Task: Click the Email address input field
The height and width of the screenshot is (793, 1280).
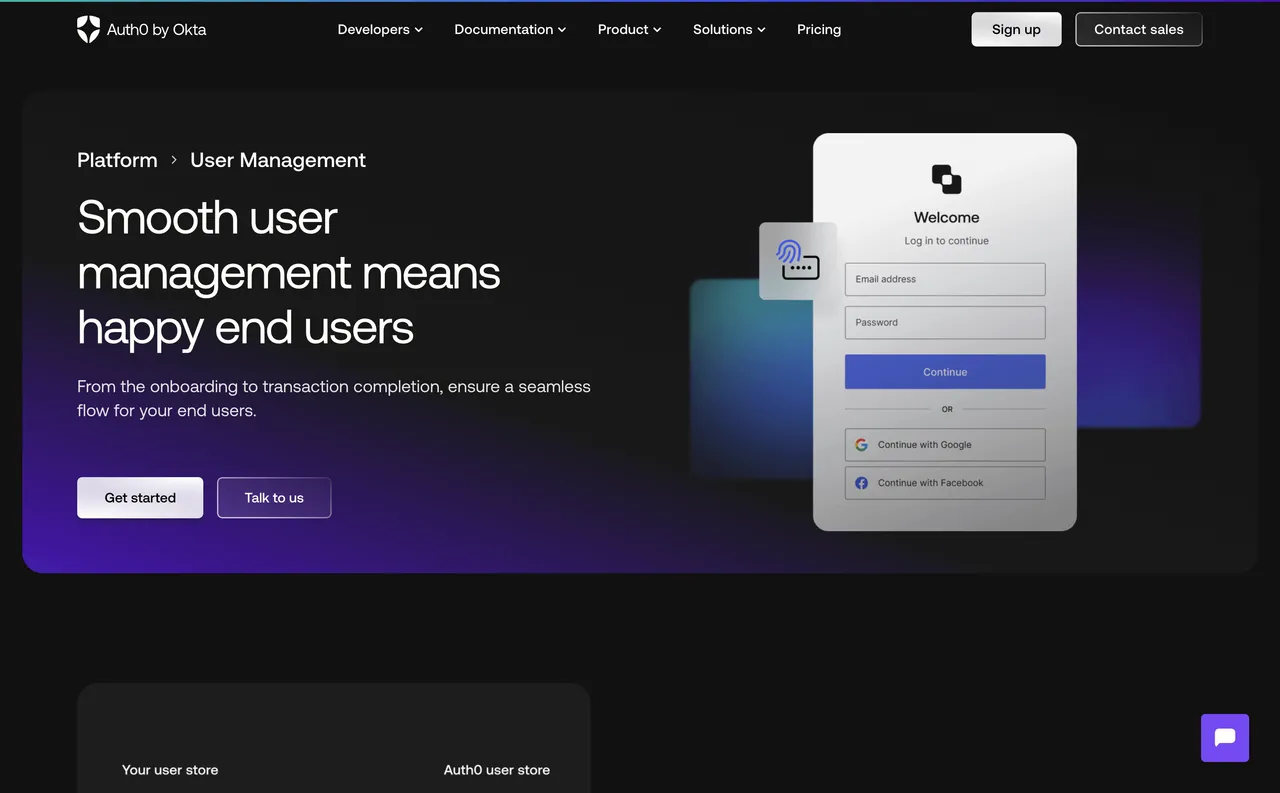Action: (944, 279)
